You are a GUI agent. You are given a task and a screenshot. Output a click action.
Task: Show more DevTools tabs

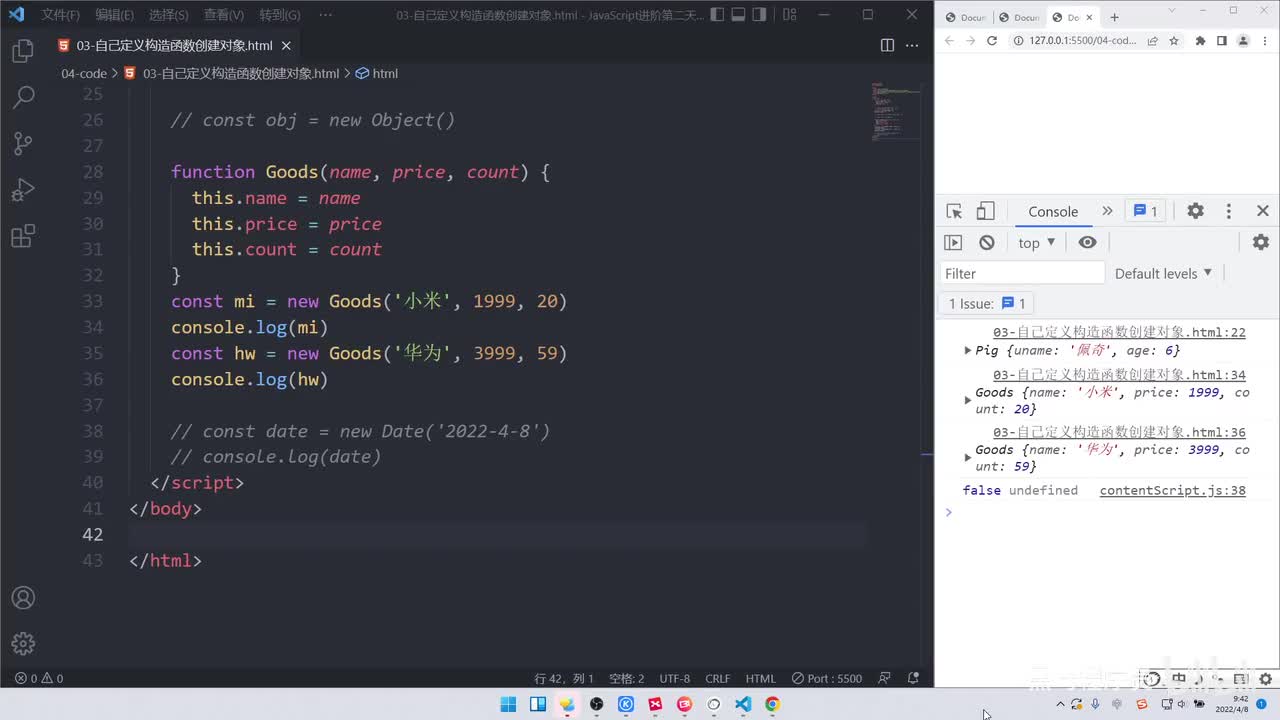point(1107,211)
